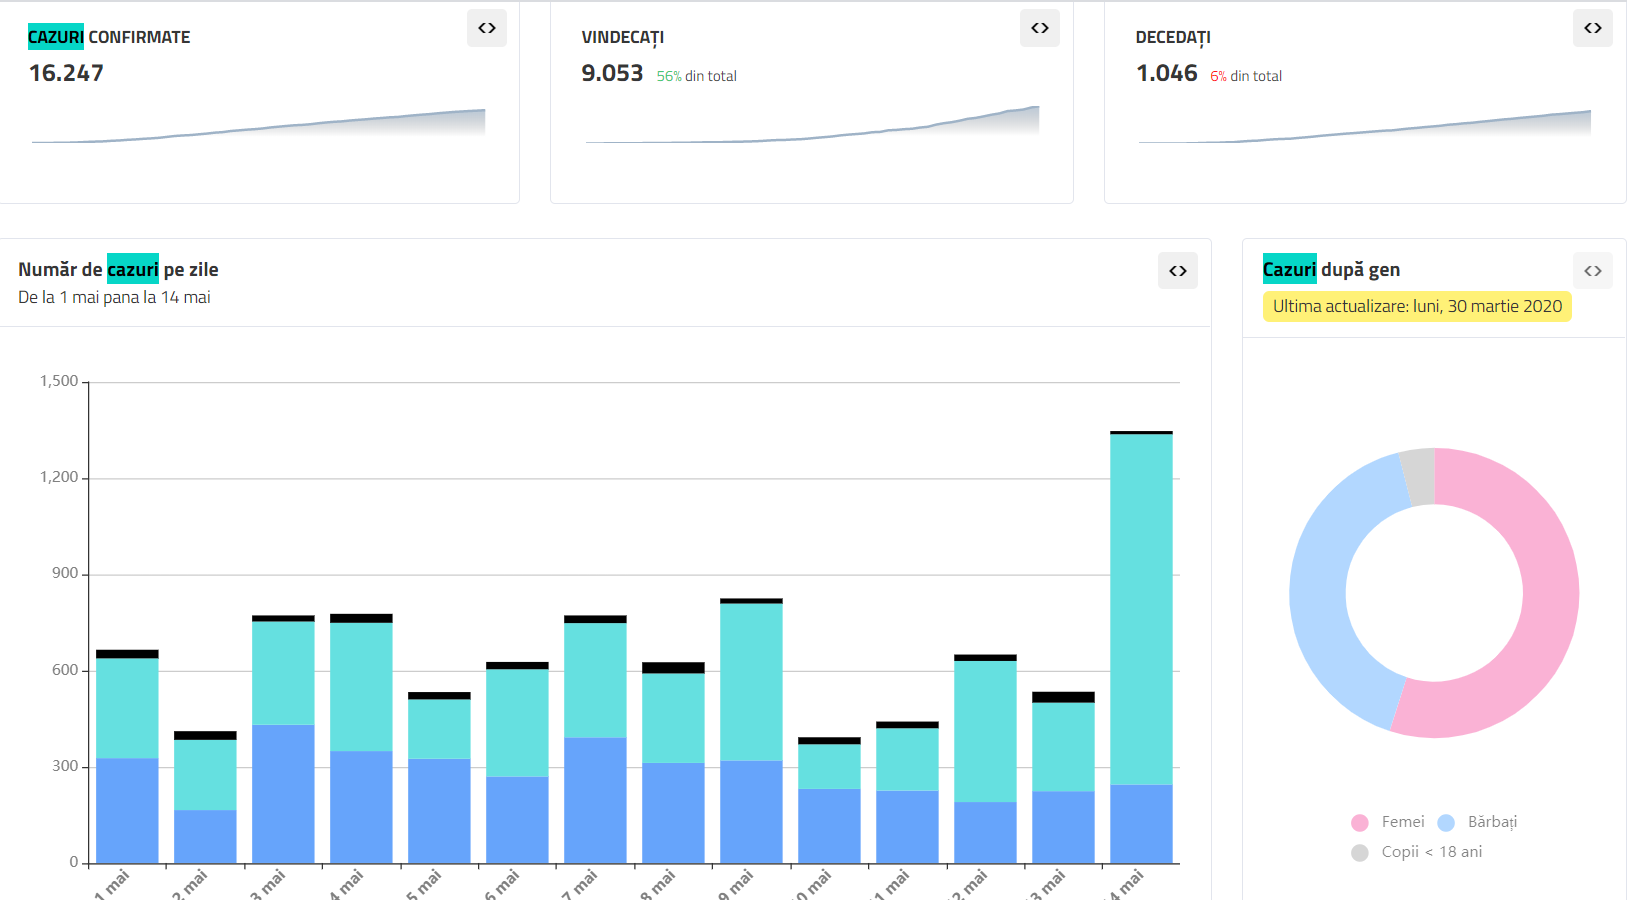Click the confirmed cases sparkline graph
The height and width of the screenshot is (900, 1627).
(x=258, y=127)
